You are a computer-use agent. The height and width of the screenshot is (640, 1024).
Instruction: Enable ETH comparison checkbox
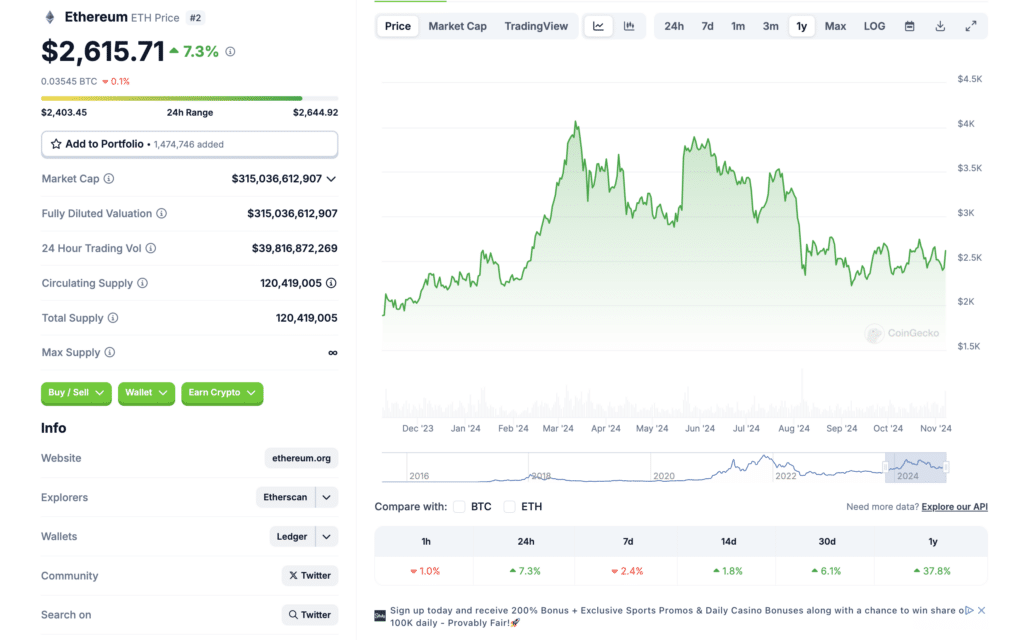click(x=509, y=507)
